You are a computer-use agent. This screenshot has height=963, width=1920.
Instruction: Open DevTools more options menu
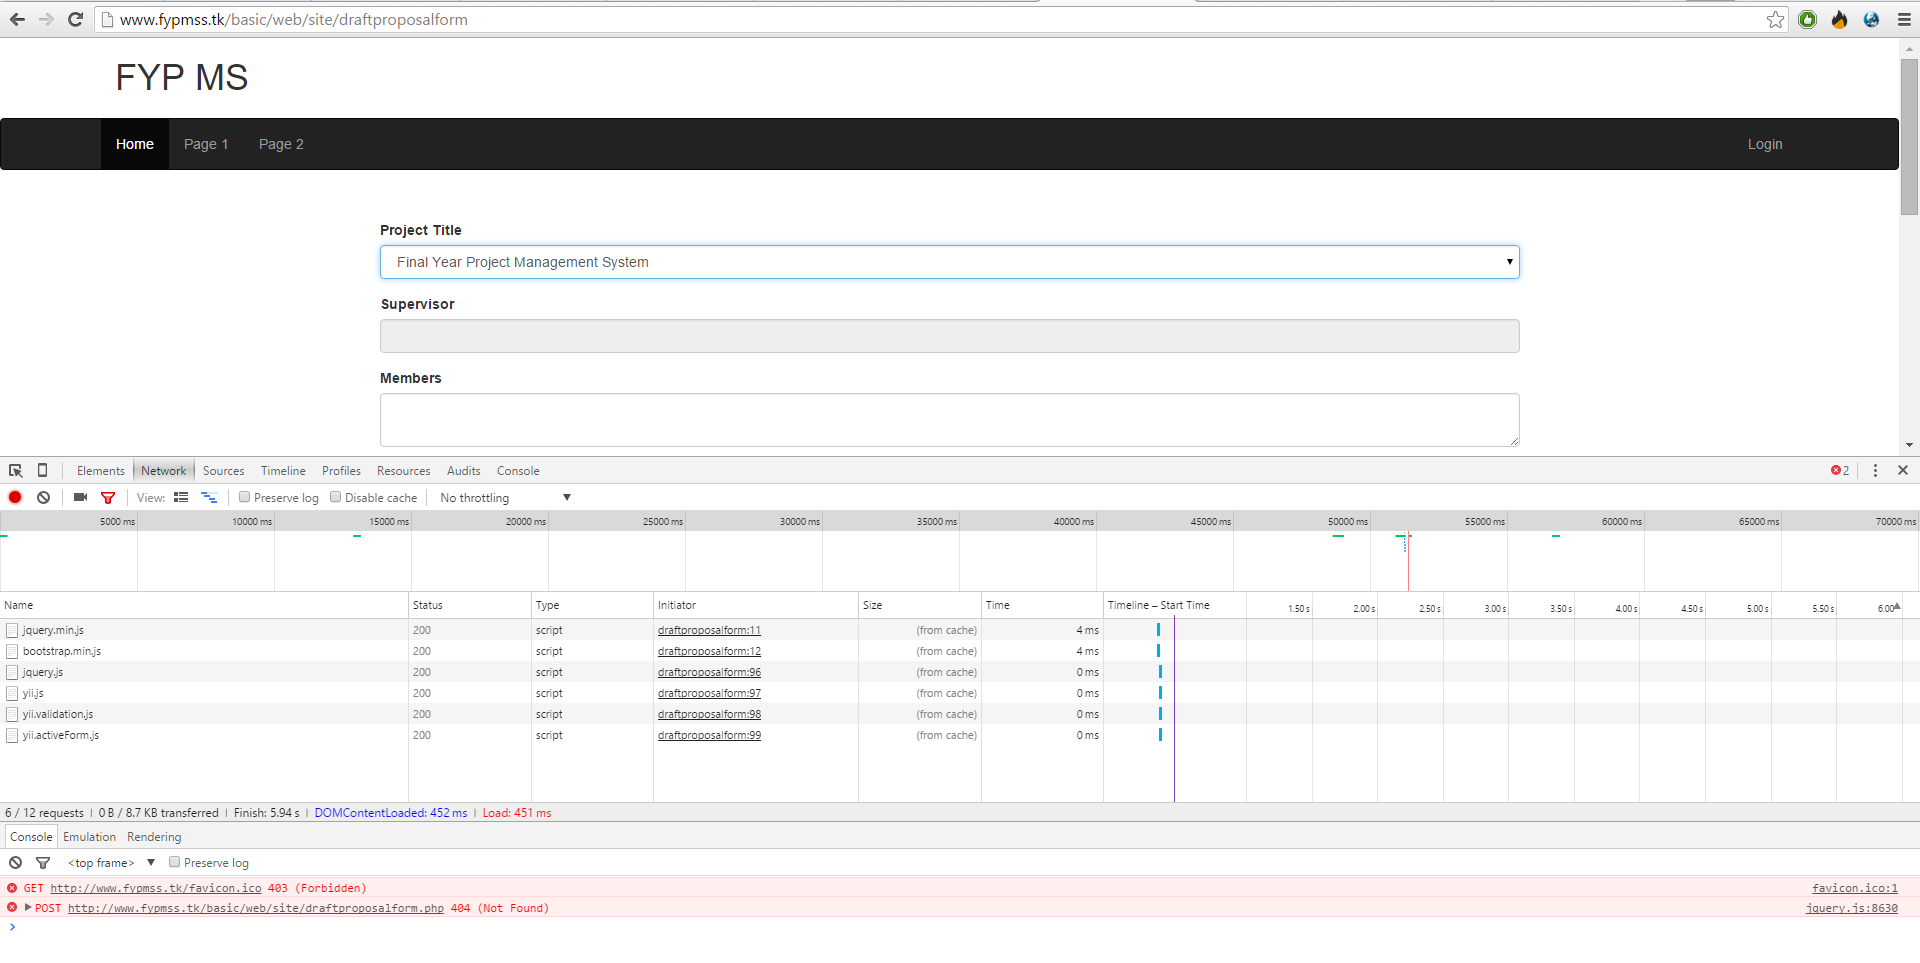click(x=1875, y=470)
